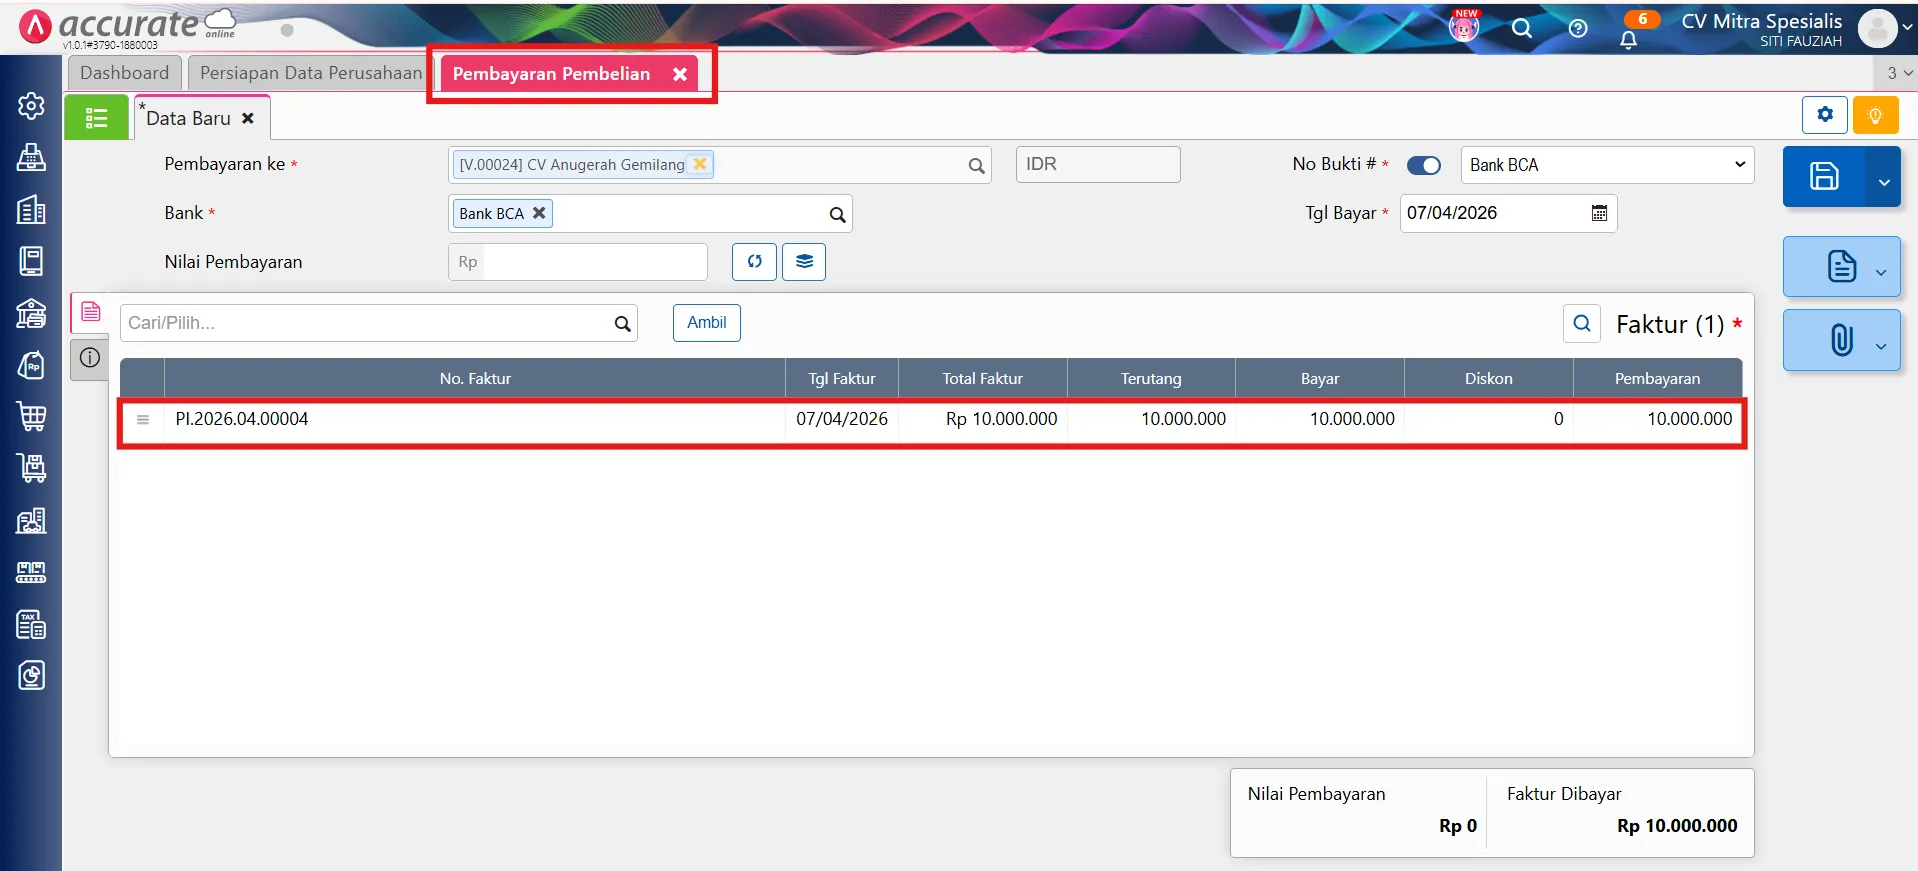Click invoice number PI.2026.04.00004

242,419
